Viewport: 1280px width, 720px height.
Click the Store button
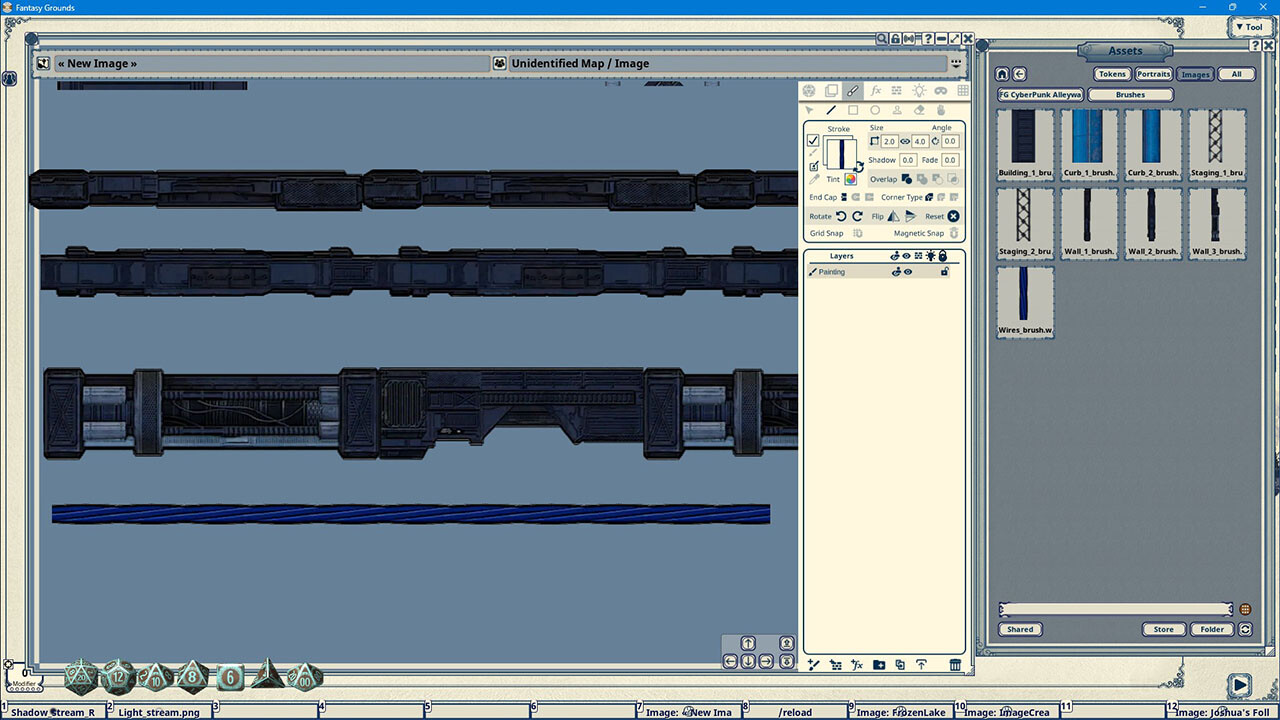pyautogui.click(x=1163, y=629)
